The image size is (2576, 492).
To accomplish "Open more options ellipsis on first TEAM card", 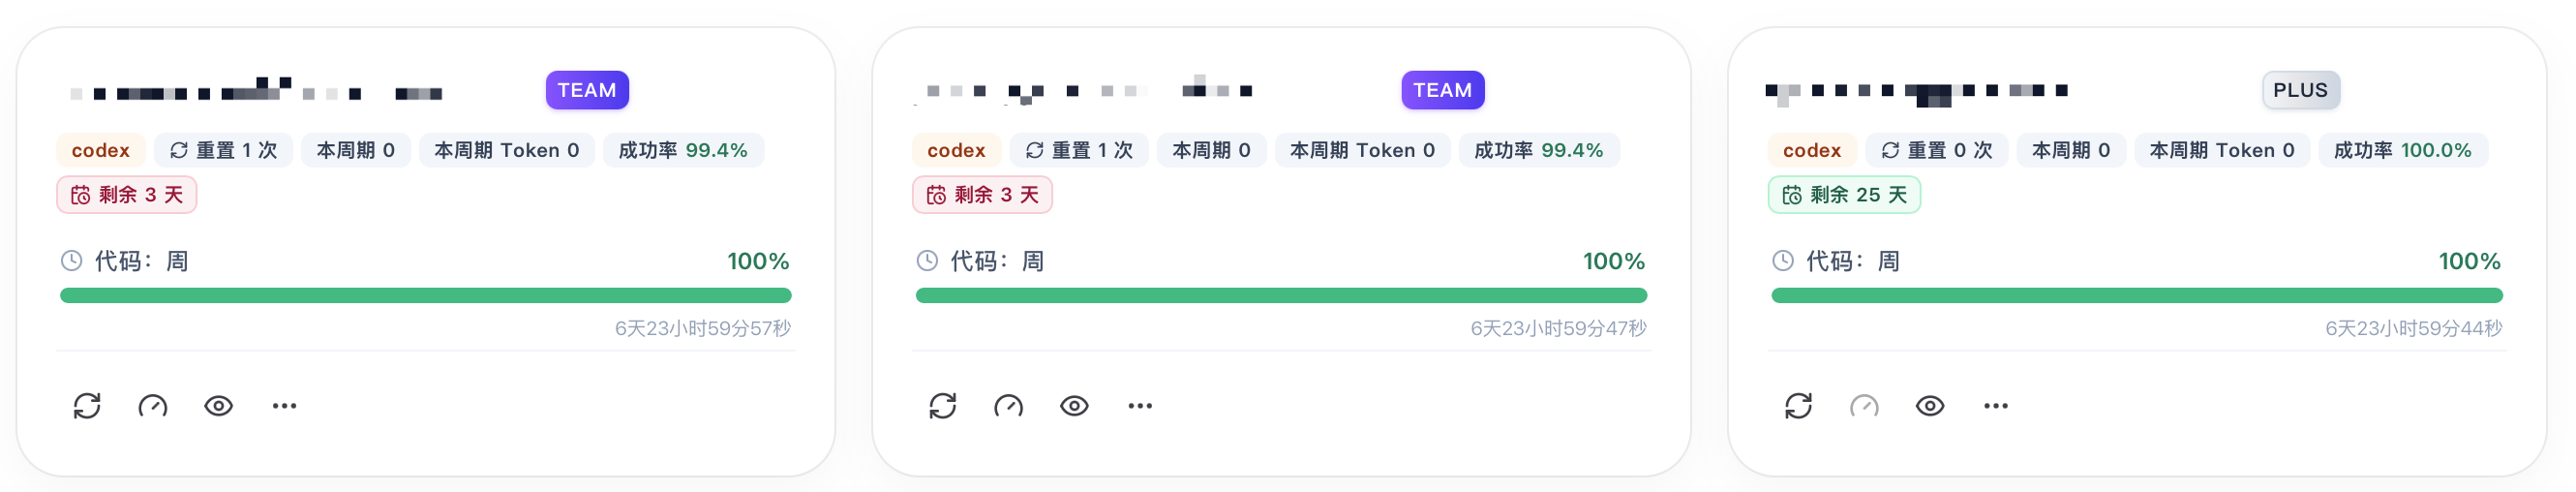I will coord(285,406).
